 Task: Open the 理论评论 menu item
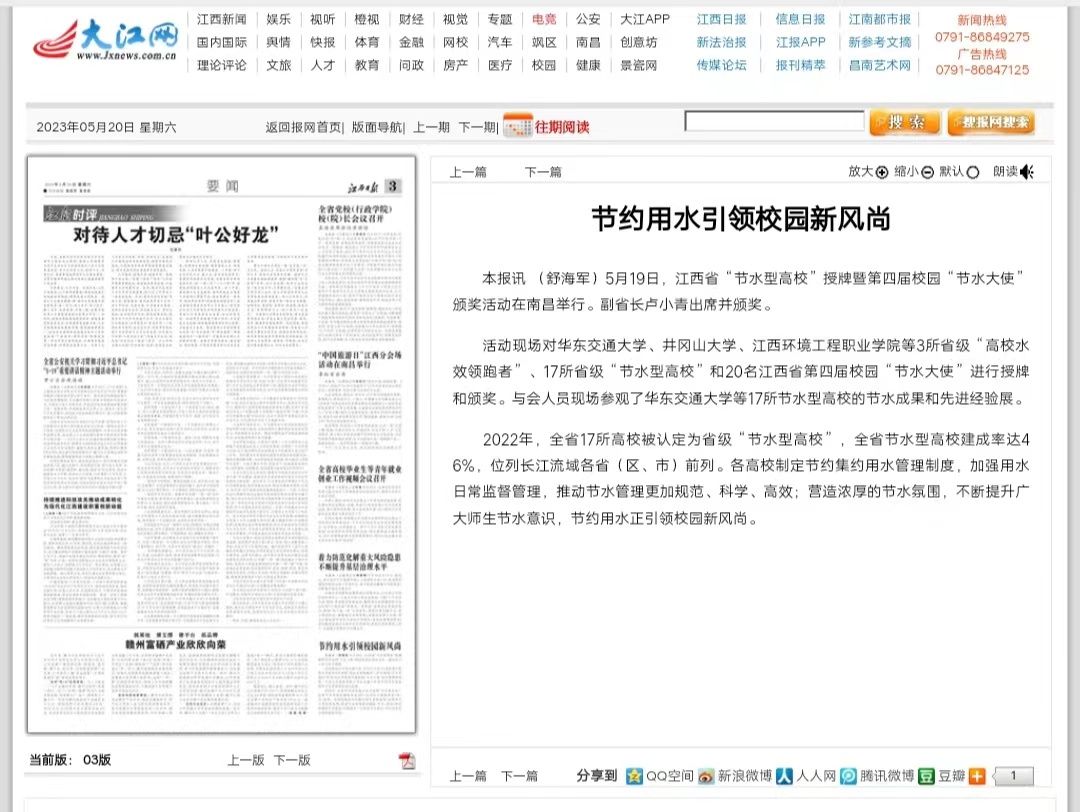(221, 65)
